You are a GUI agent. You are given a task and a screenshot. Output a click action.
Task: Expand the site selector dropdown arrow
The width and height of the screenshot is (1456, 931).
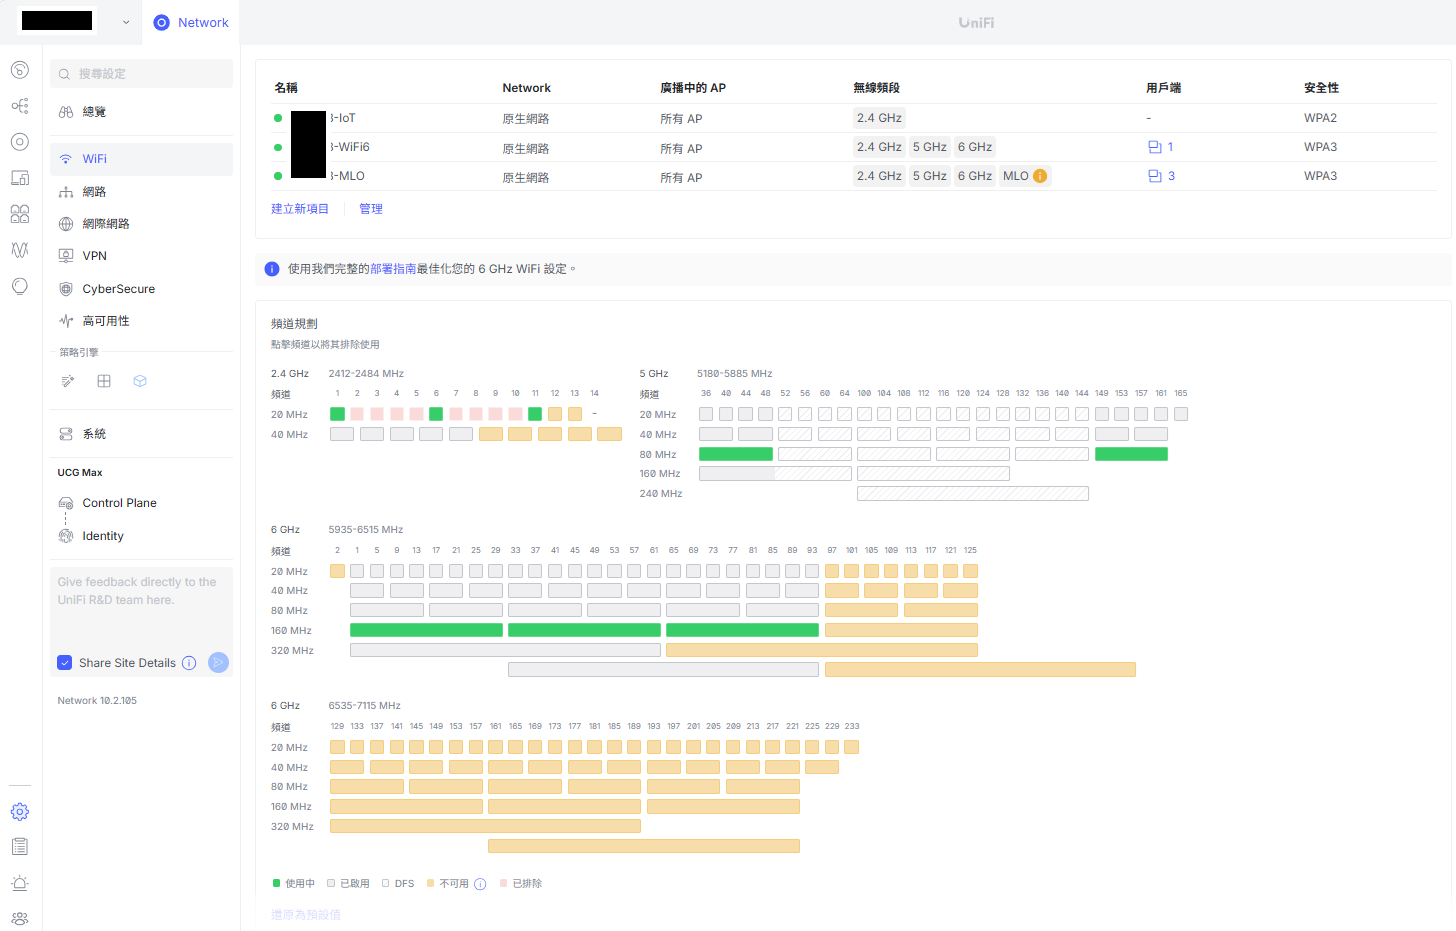pyautogui.click(x=126, y=22)
